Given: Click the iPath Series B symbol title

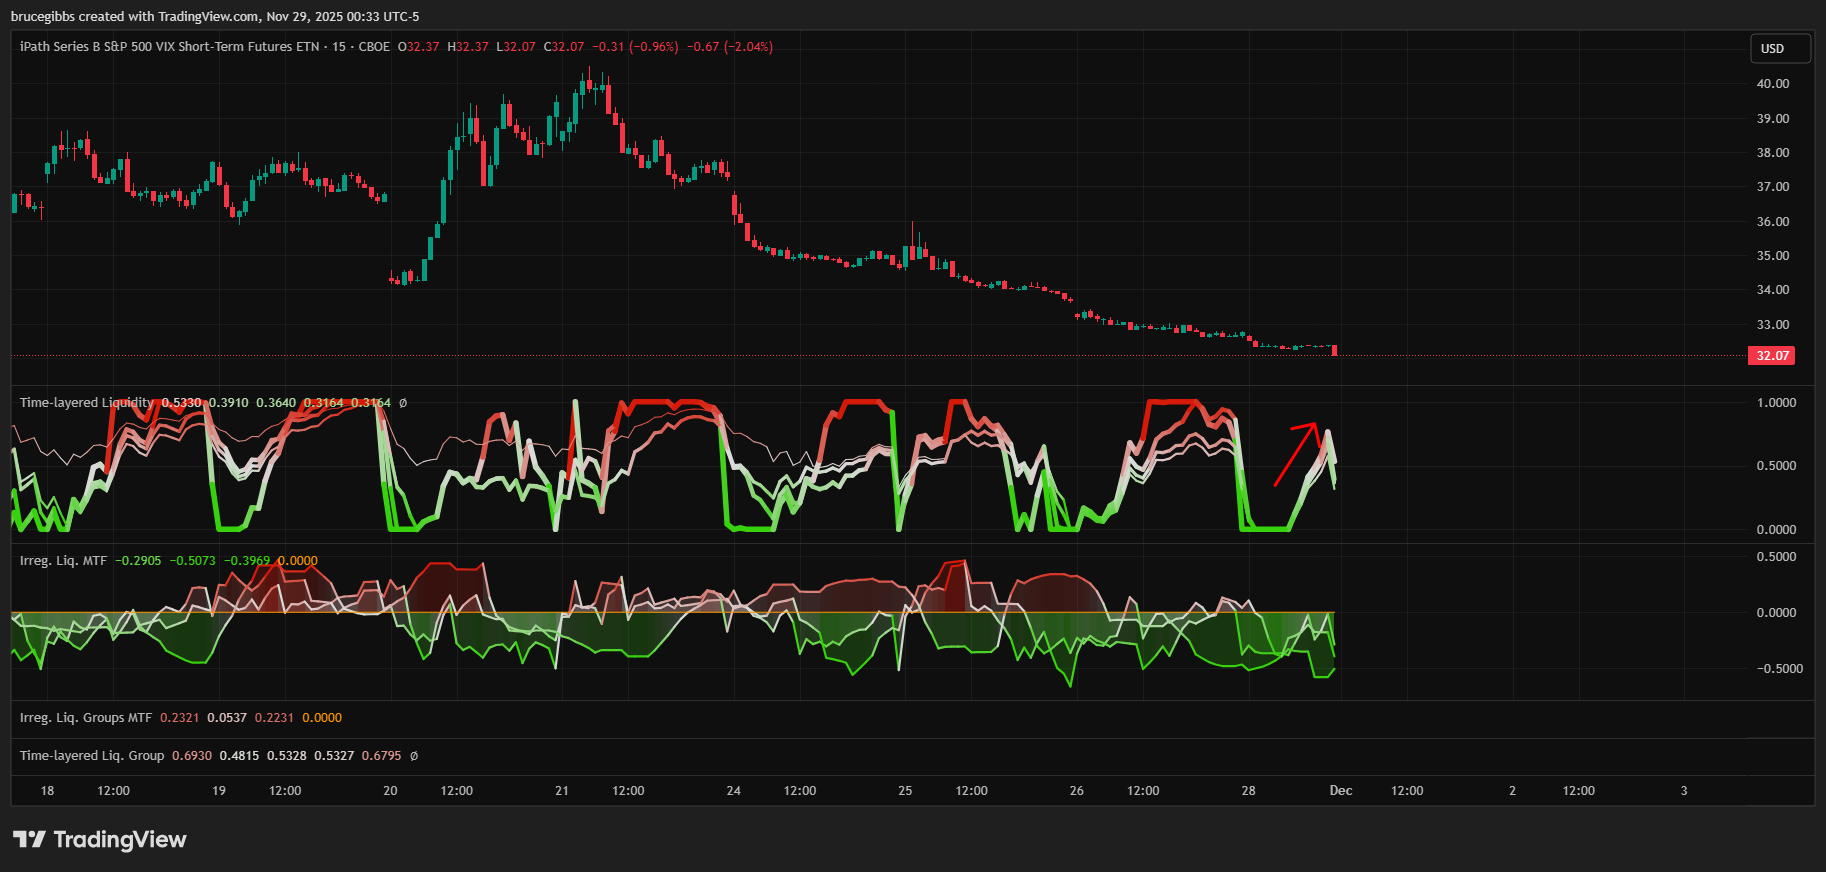Looking at the screenshot, I should [169, 47].
